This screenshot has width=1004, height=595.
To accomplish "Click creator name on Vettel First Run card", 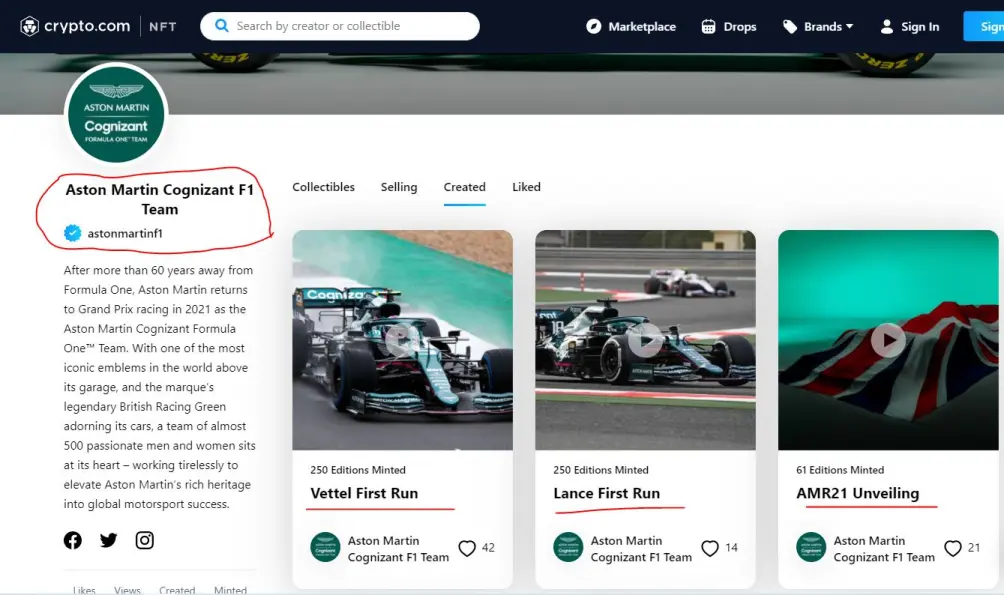I will point(398,549).
